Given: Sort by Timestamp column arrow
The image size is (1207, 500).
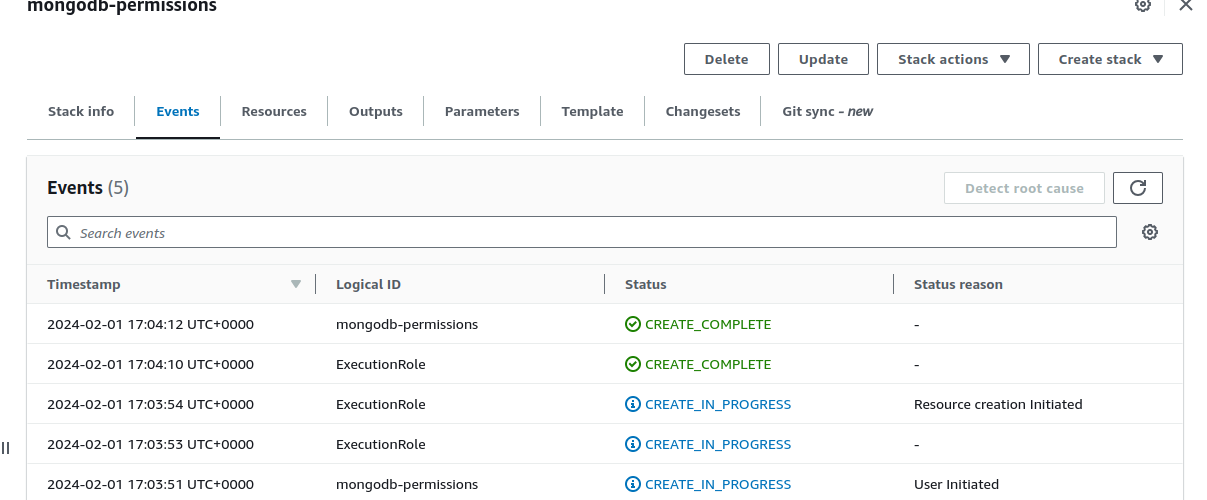Looking at the screenshot, I should [295, 284].
